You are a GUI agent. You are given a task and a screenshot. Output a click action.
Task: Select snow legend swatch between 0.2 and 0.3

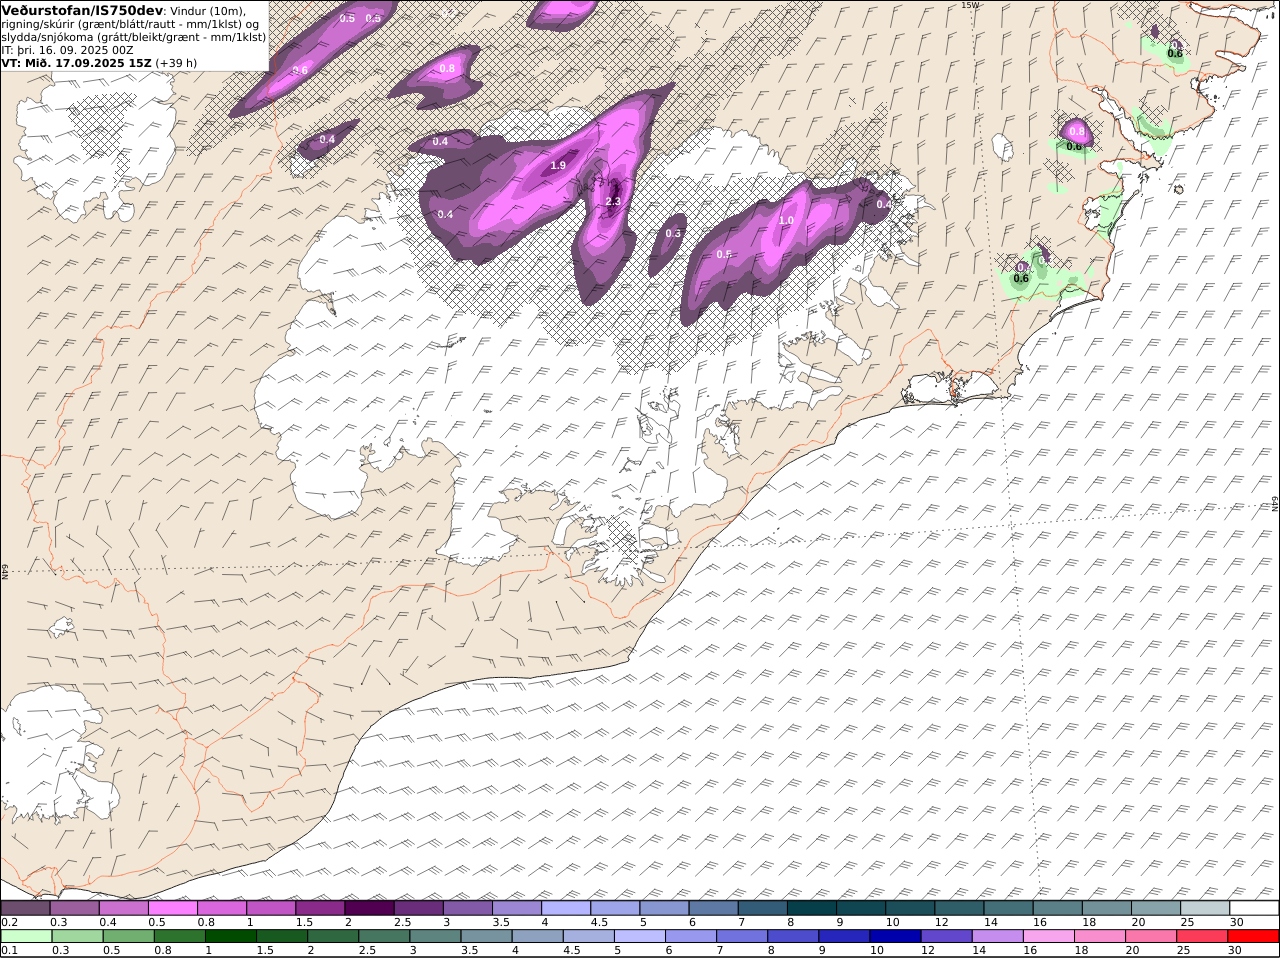tap(26, 908)
